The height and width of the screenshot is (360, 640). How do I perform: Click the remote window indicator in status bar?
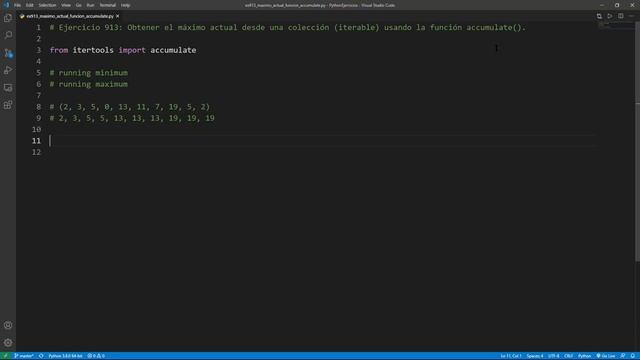pos(5,356)
